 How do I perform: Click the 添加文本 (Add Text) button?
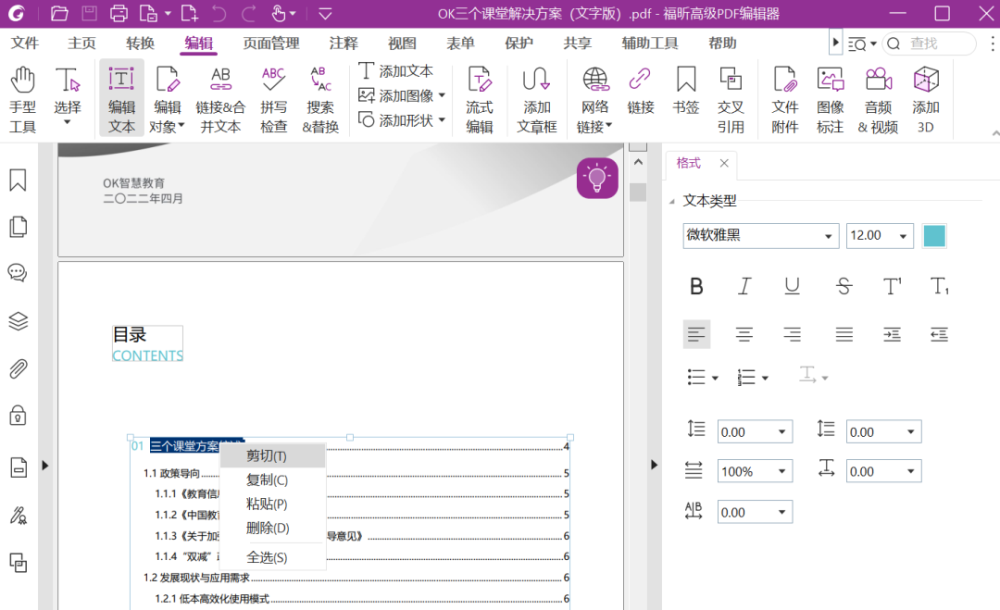click(396, 71)
